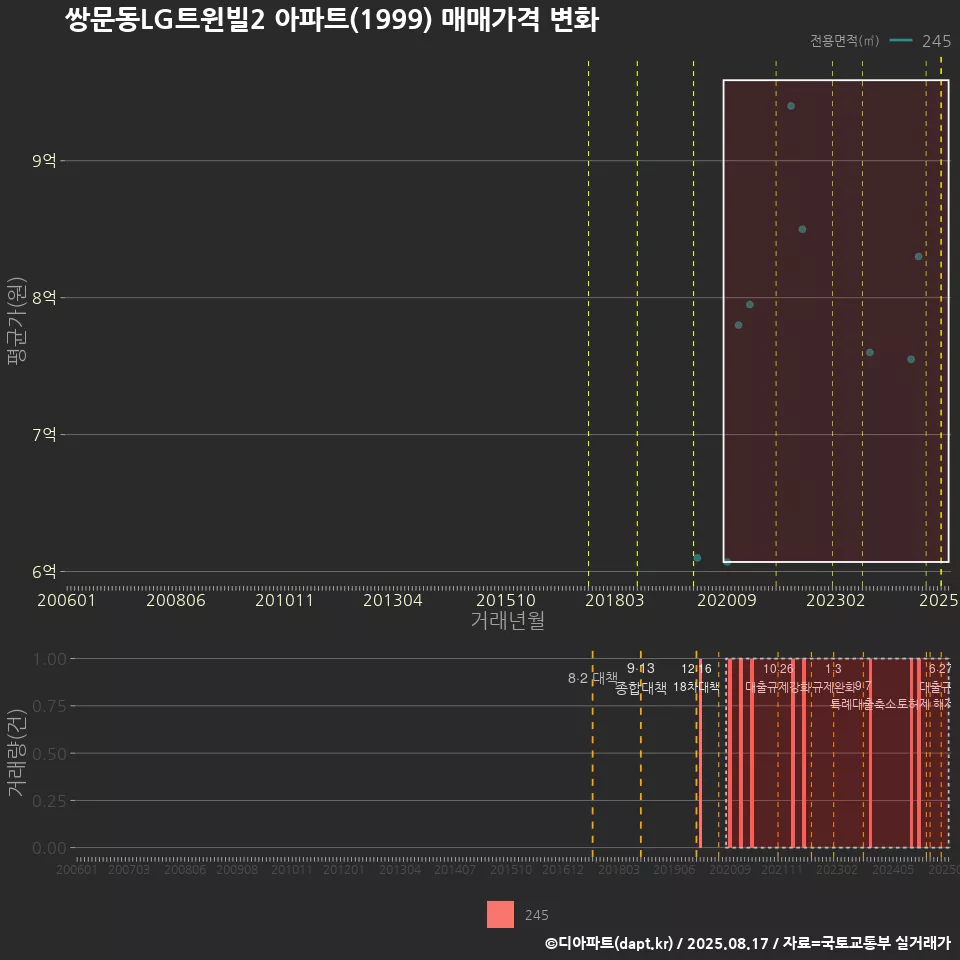Click the 6·27 대출규제 annotation
Image resolution: width=960 pixels, height=960 pixels.
[937, 678]
